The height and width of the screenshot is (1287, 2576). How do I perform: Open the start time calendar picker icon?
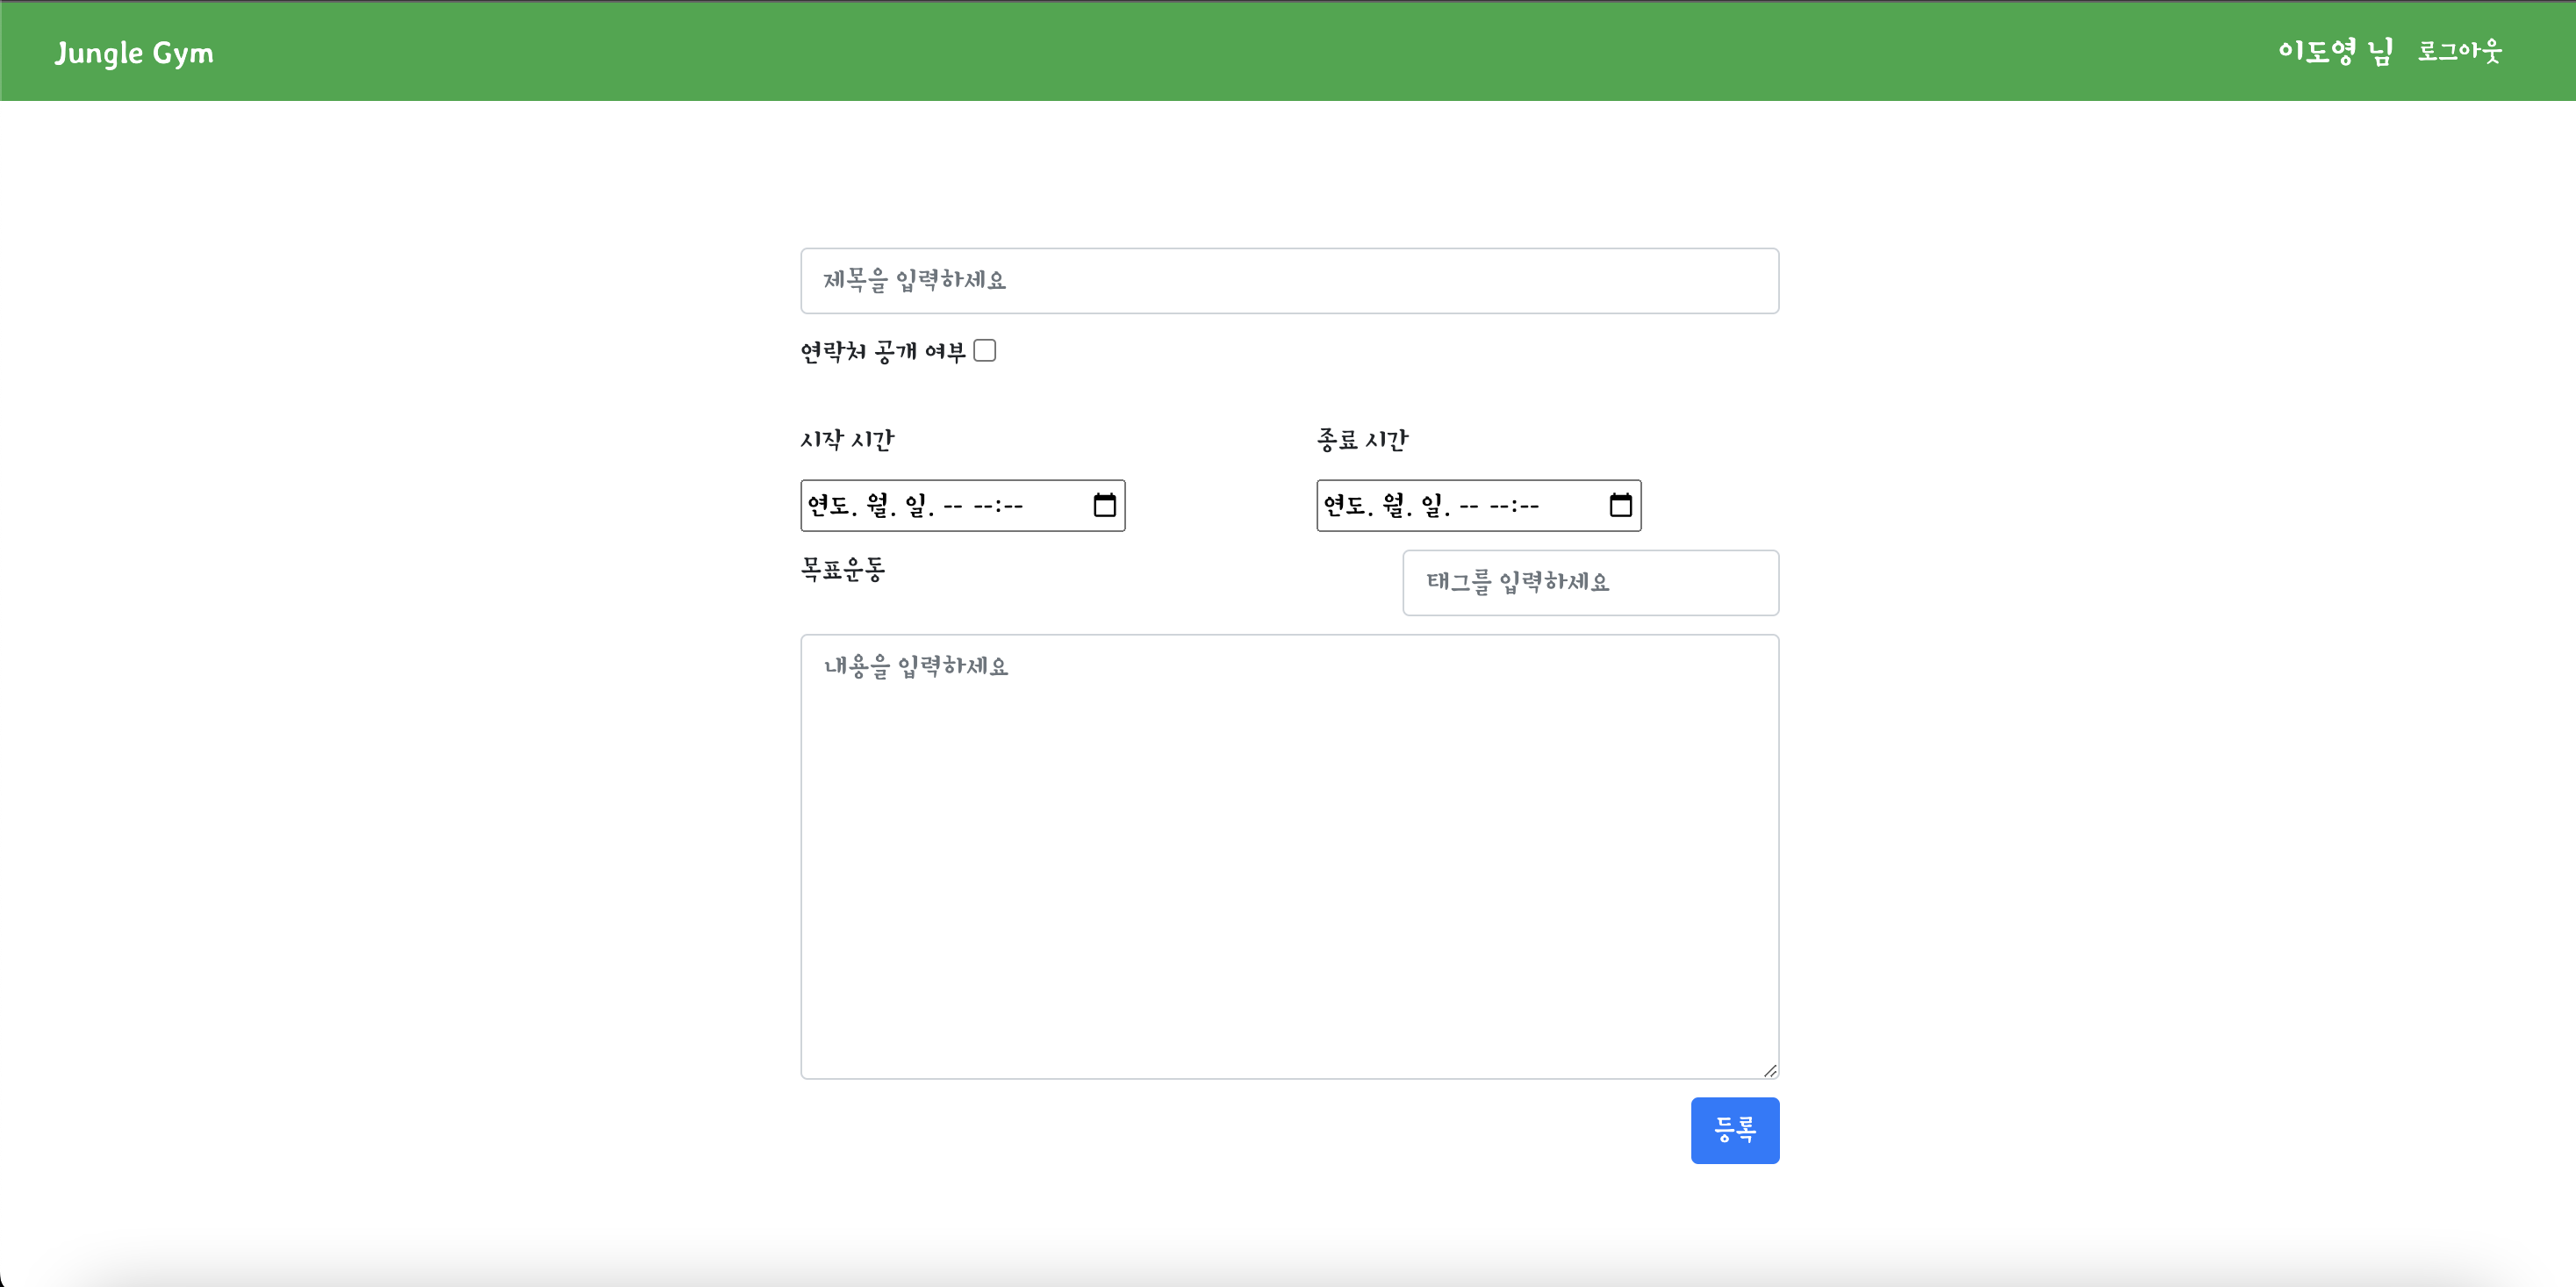point(1104,505)
